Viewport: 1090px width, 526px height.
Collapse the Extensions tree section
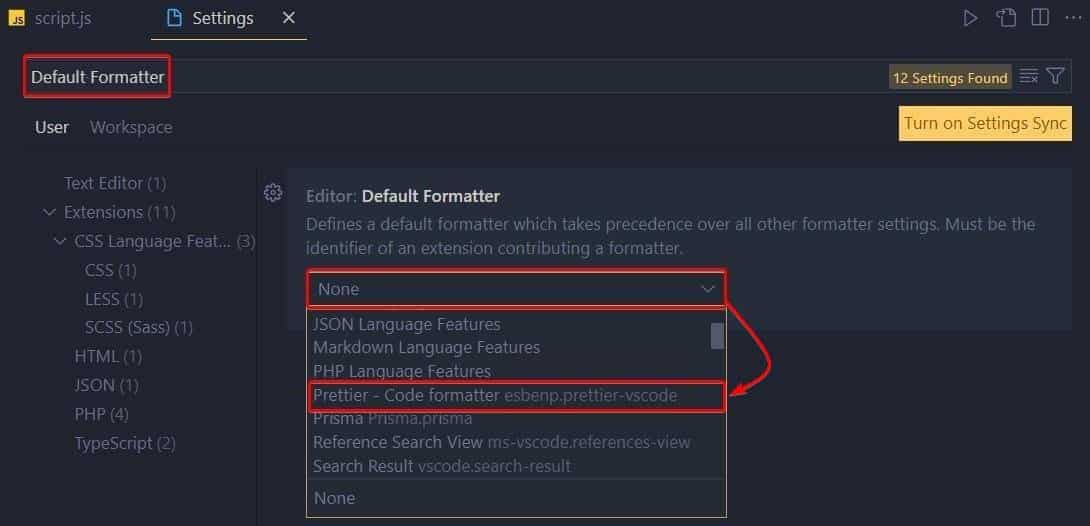(50, 212)
